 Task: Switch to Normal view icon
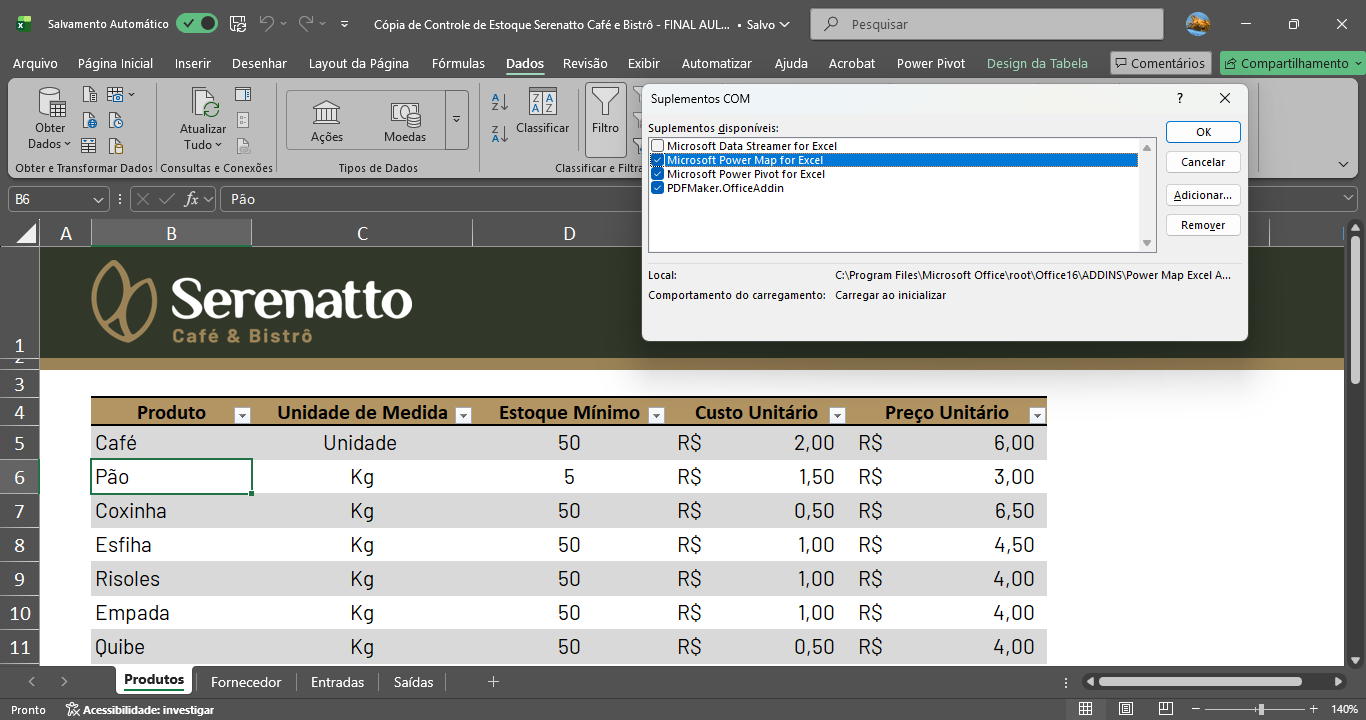pyautogui.click(x=1085, y=709)
